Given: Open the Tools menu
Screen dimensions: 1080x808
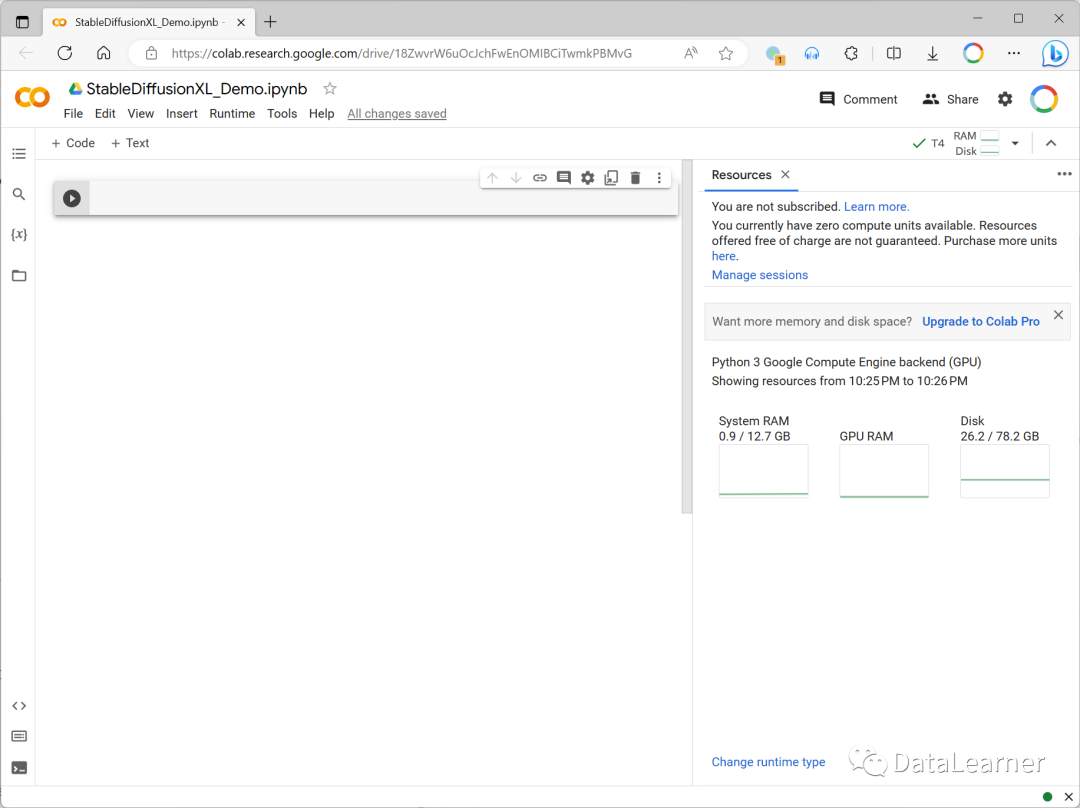Looking at the screenshot, I should pyautogui.click(x=282, y=114).
